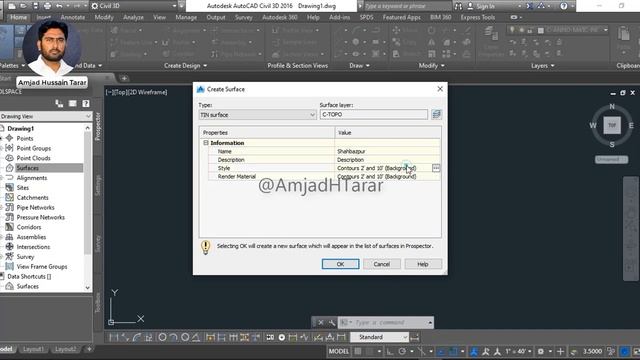Open the Settings vertical tab in Toolspace

tap(98, 185)
